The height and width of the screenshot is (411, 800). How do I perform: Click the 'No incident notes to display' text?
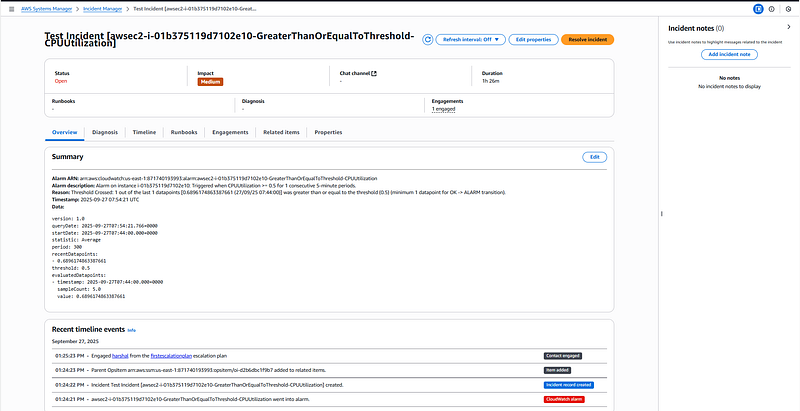point(729,87)
